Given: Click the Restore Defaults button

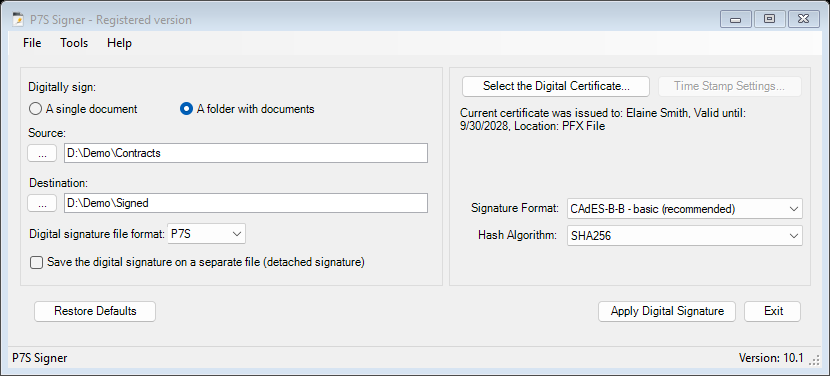Looking at the screenshot, I should (95, 311).
